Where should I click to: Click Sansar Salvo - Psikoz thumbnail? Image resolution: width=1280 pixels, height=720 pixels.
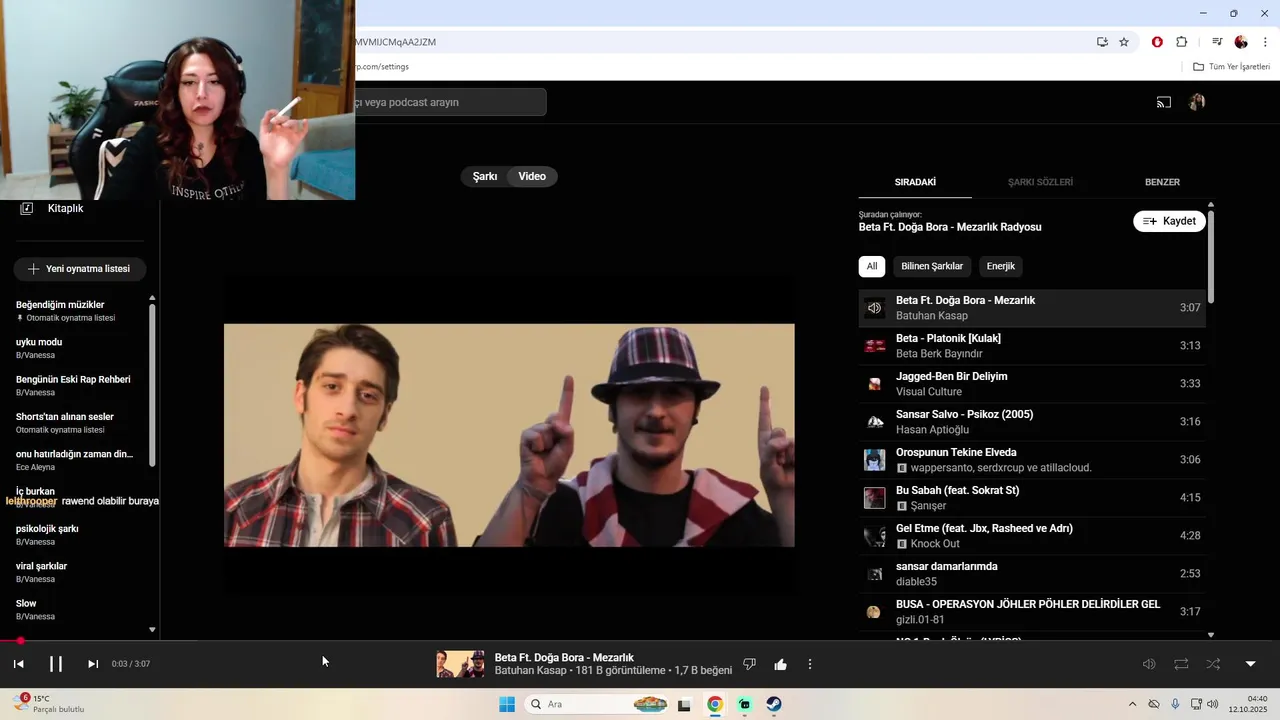875,422
